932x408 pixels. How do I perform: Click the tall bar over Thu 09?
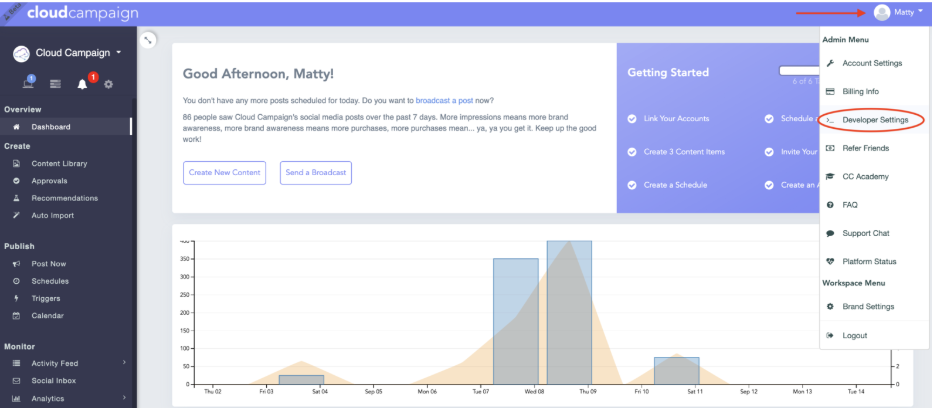tap(569, 312)
